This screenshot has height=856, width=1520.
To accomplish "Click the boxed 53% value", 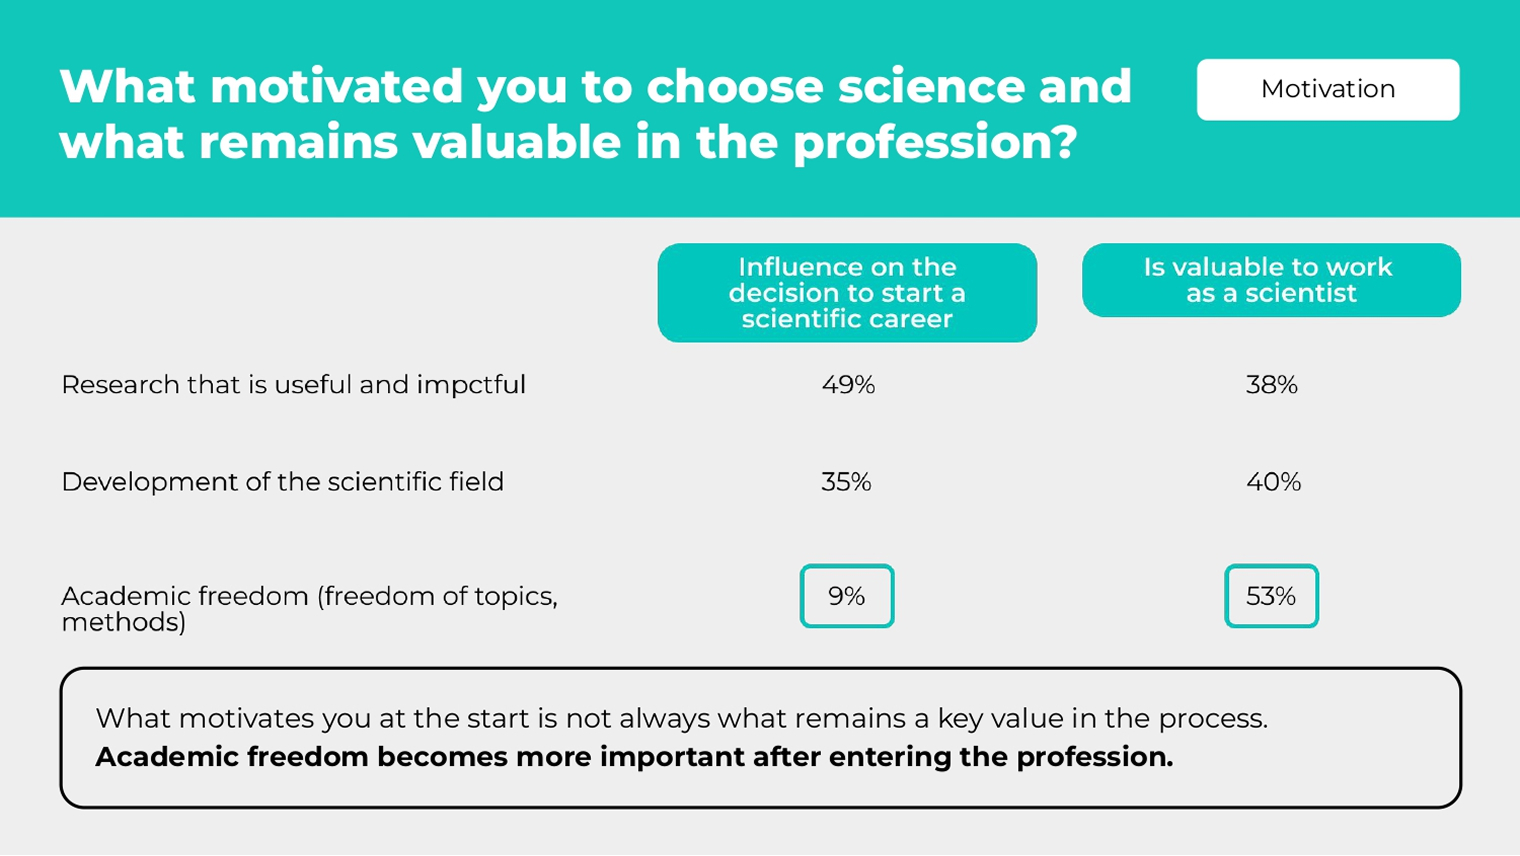I will pos(1271,596).
